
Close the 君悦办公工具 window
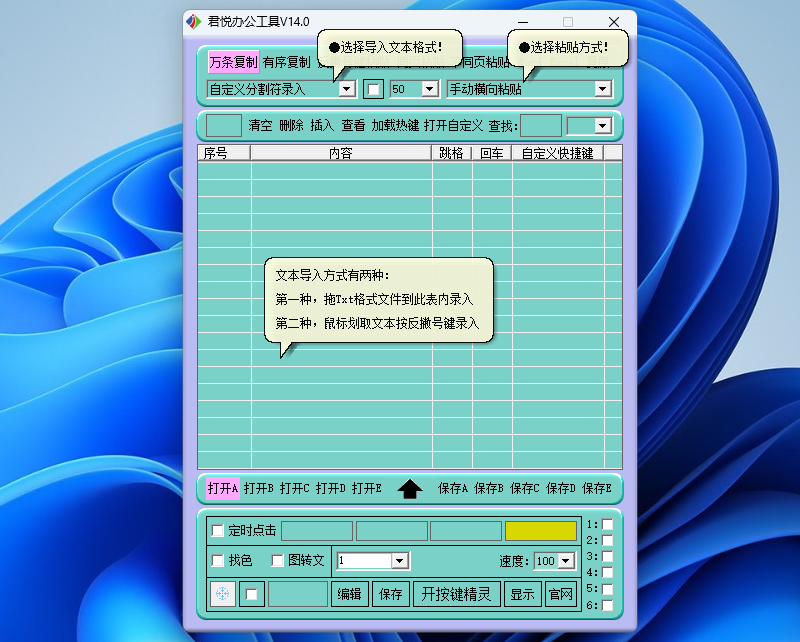point(614,22)
